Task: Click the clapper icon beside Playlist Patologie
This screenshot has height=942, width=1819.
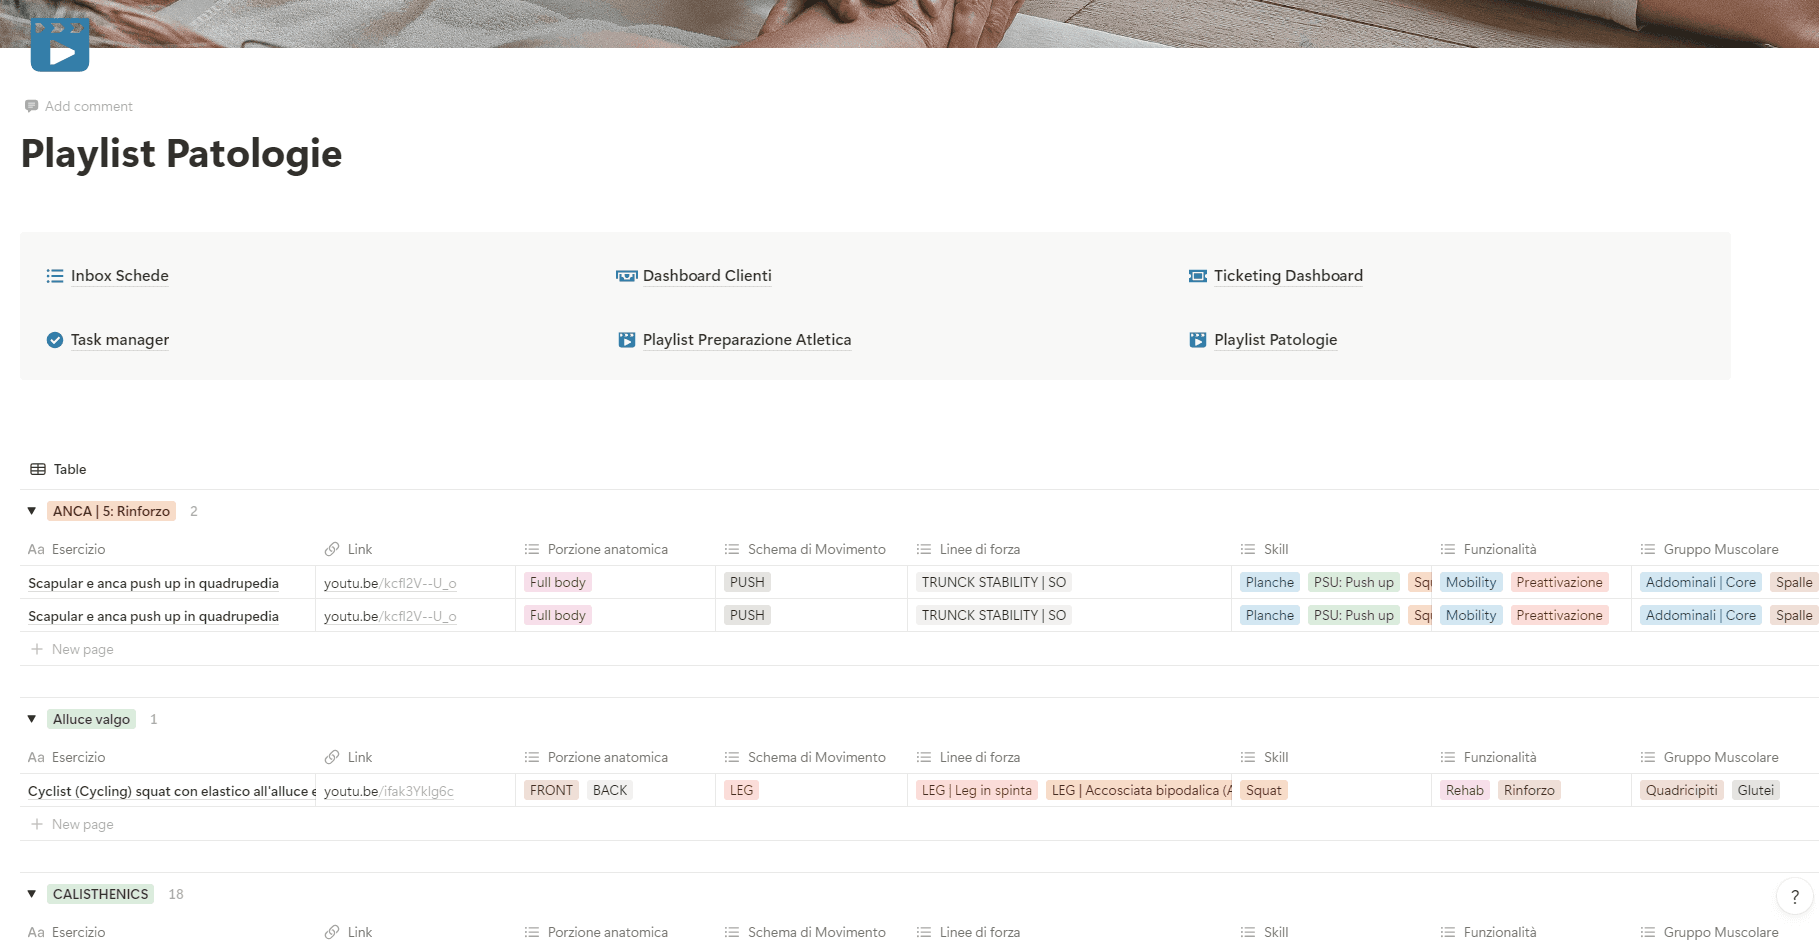Action: 1198,339
